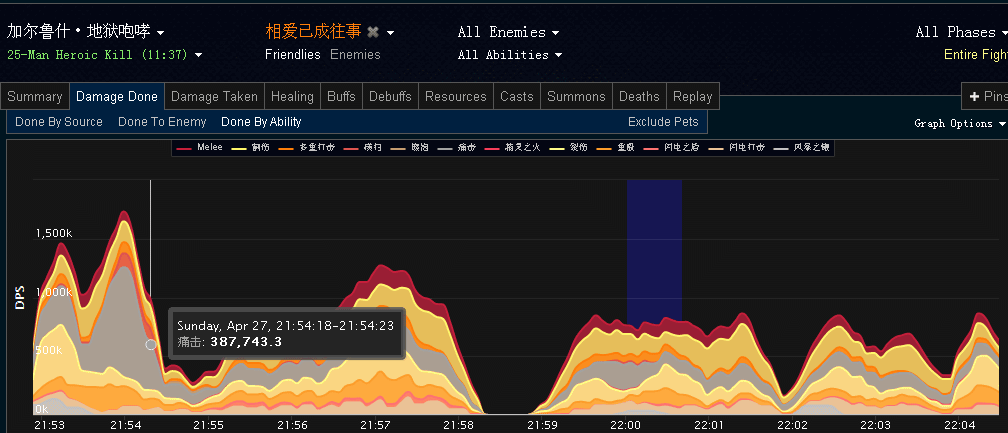Toggle the 痛击 series in the legend
Image resolution: width=1008 pixels, height=433 pixels.
[x=458, y=148]
